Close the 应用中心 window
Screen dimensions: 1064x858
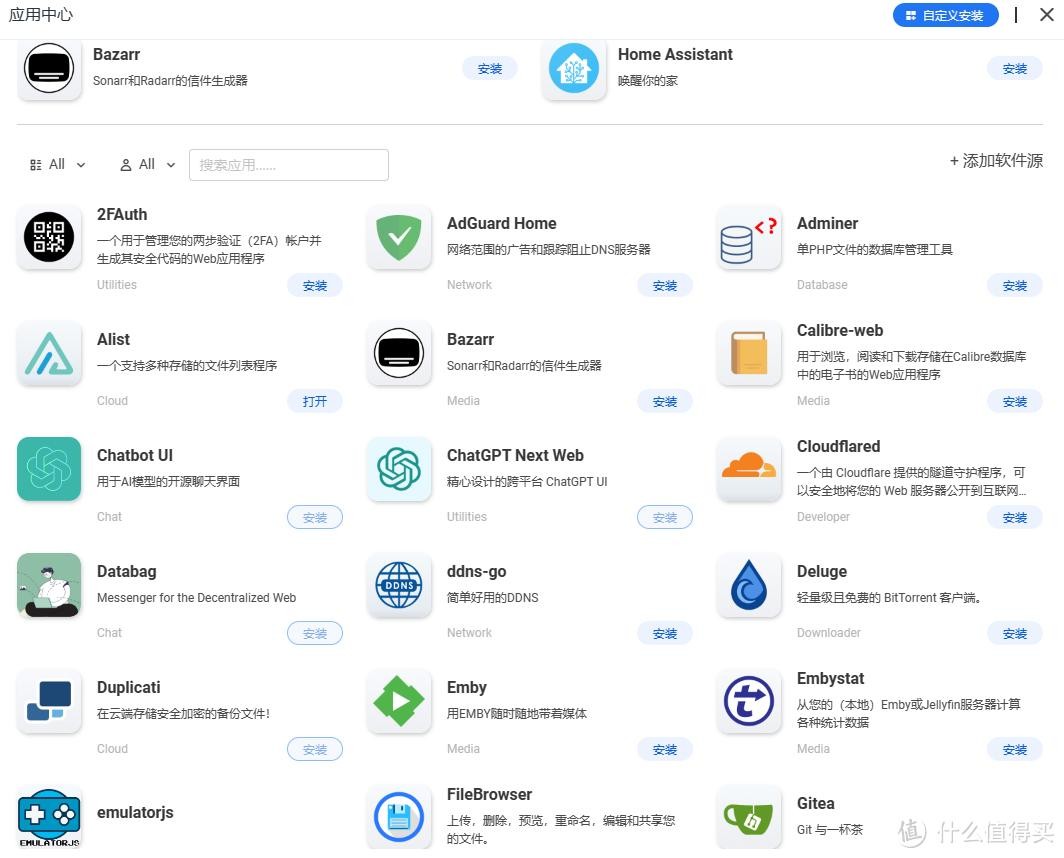click(1046, 14)
